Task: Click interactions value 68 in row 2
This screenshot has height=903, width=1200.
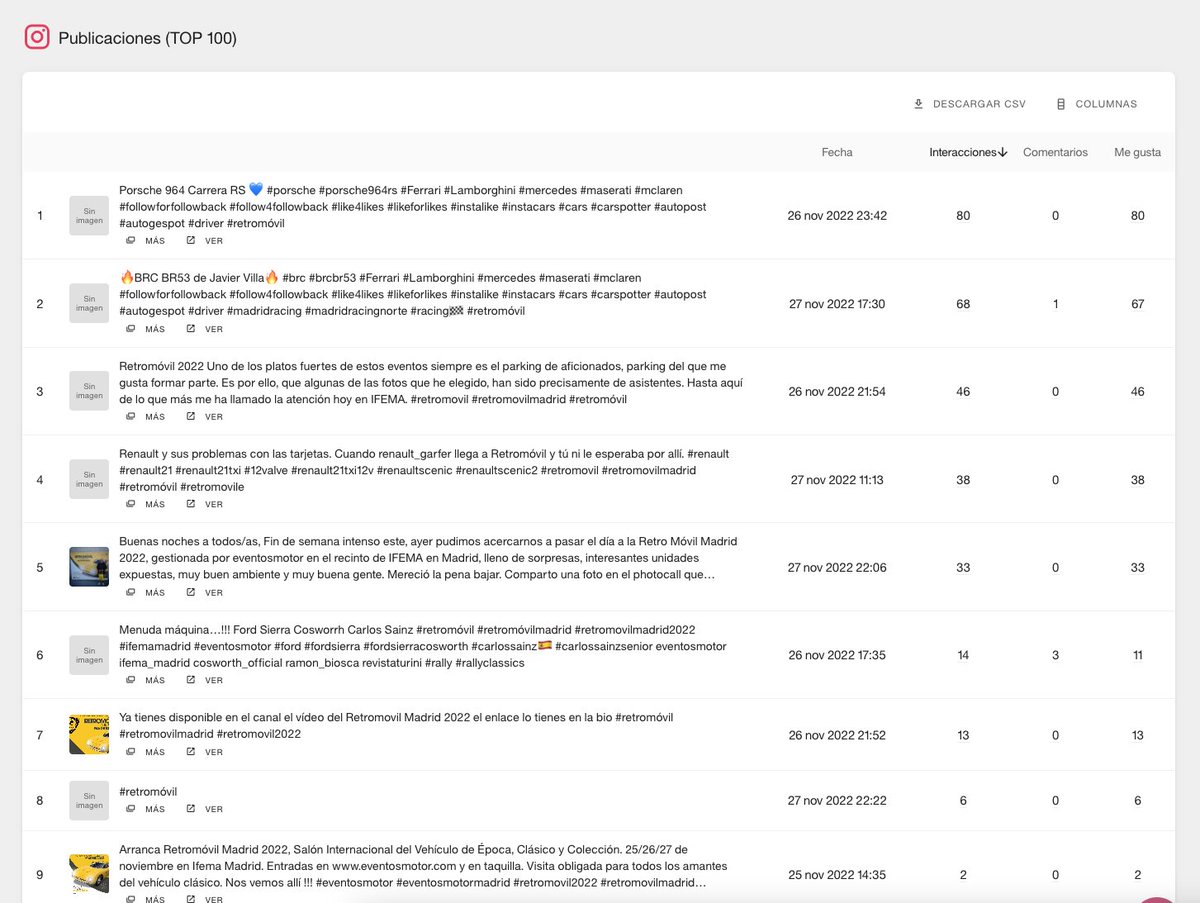Action: pos(963,304)
